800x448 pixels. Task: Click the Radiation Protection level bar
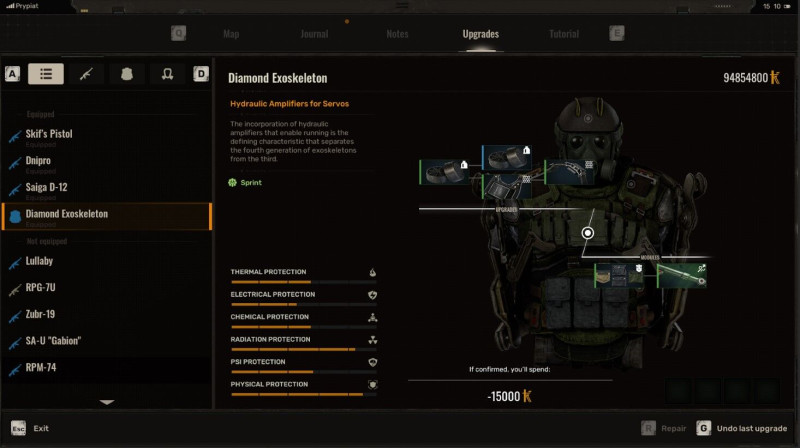coord(304,350)
